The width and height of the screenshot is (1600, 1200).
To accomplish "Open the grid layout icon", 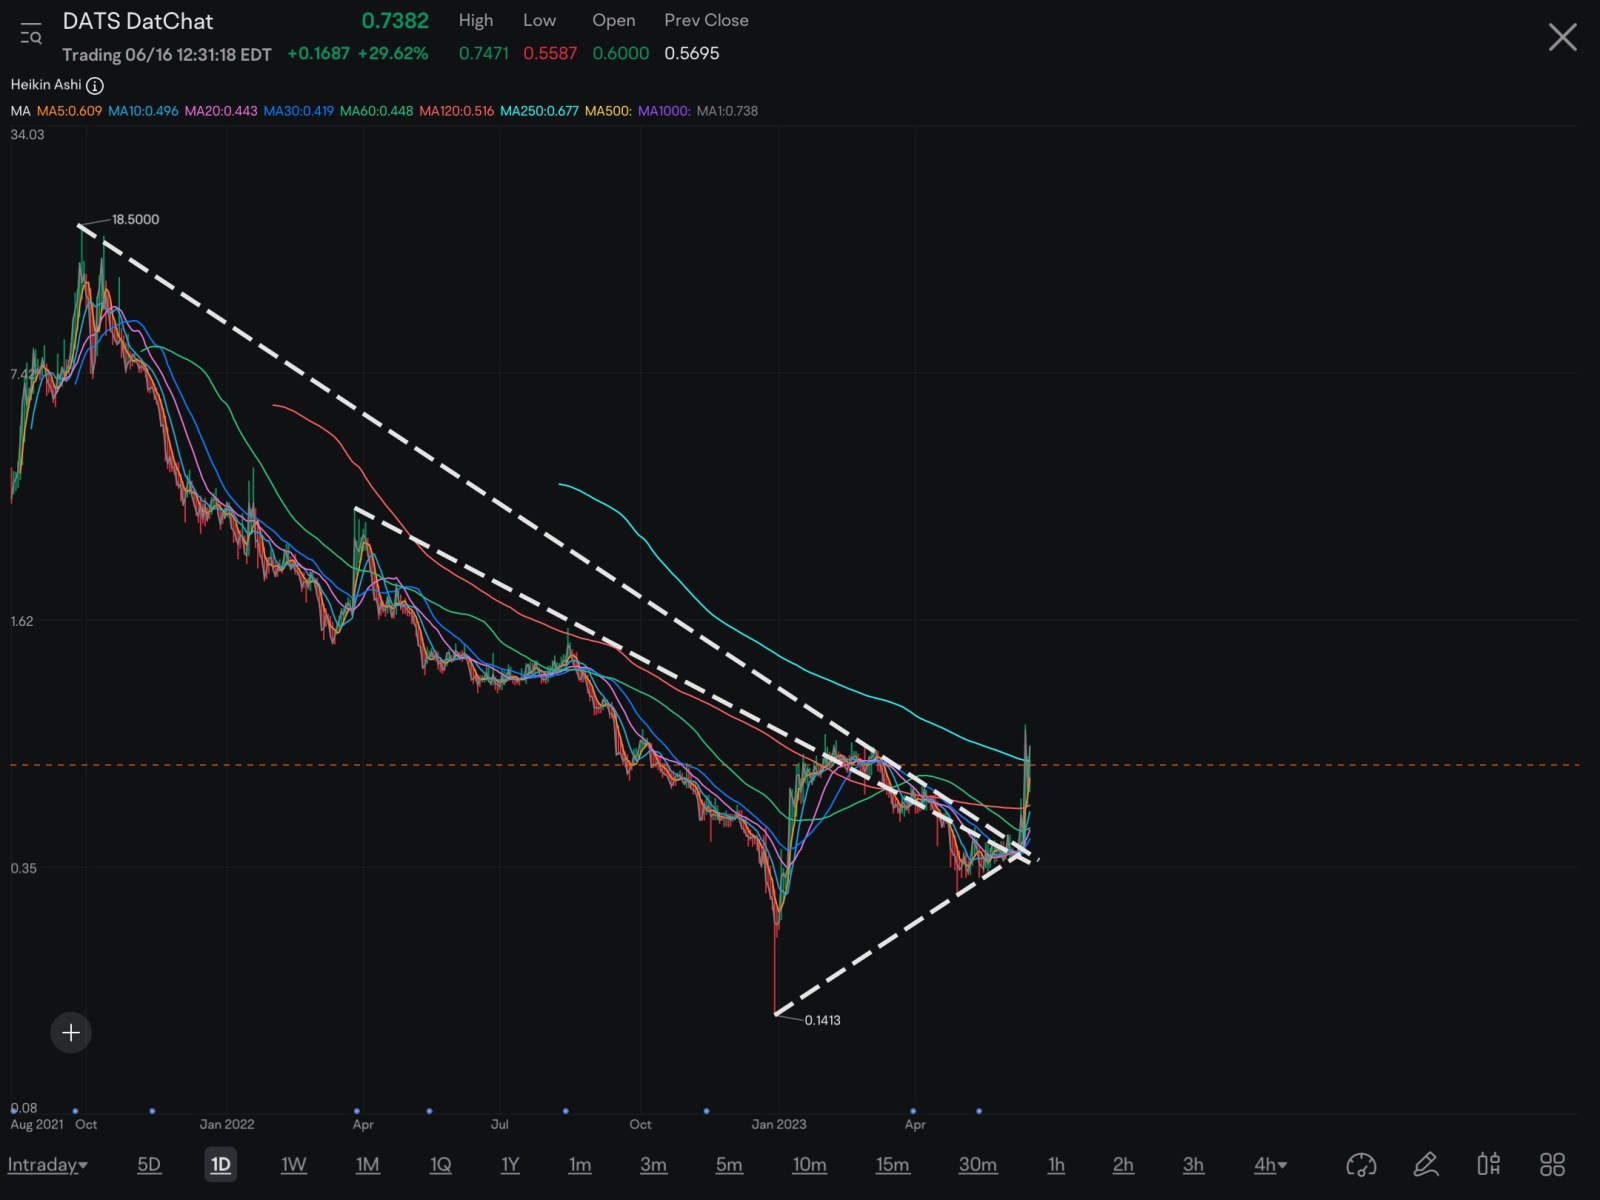I will coord(1552,1164).
